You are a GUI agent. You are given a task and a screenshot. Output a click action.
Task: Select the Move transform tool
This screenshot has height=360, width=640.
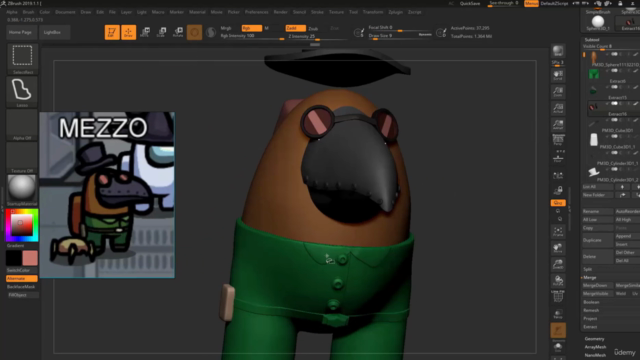145,32
